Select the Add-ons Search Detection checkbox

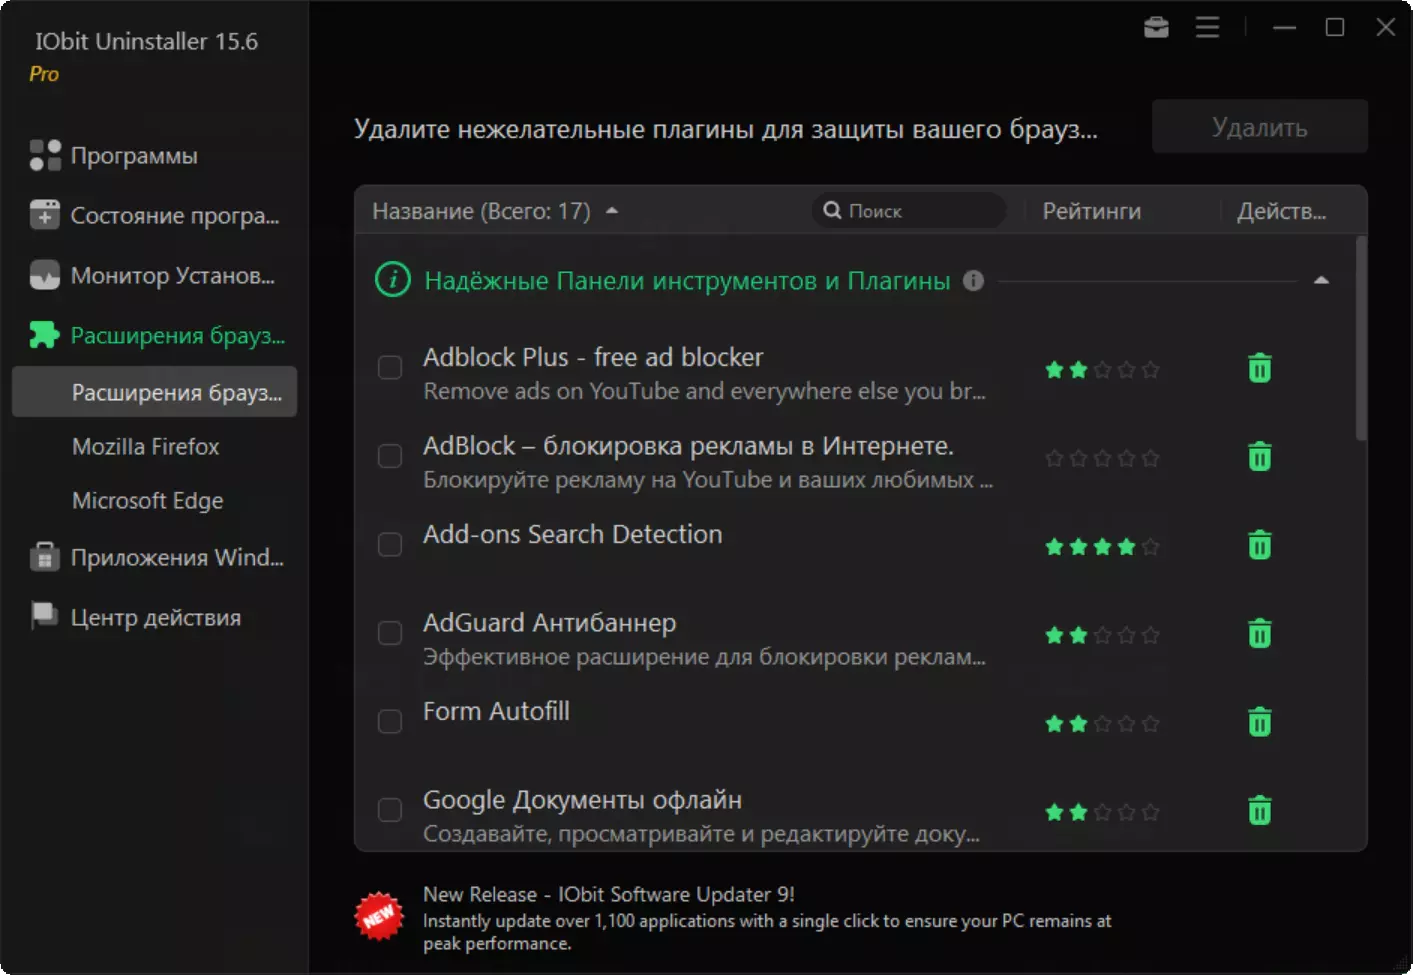pos(390,545)
